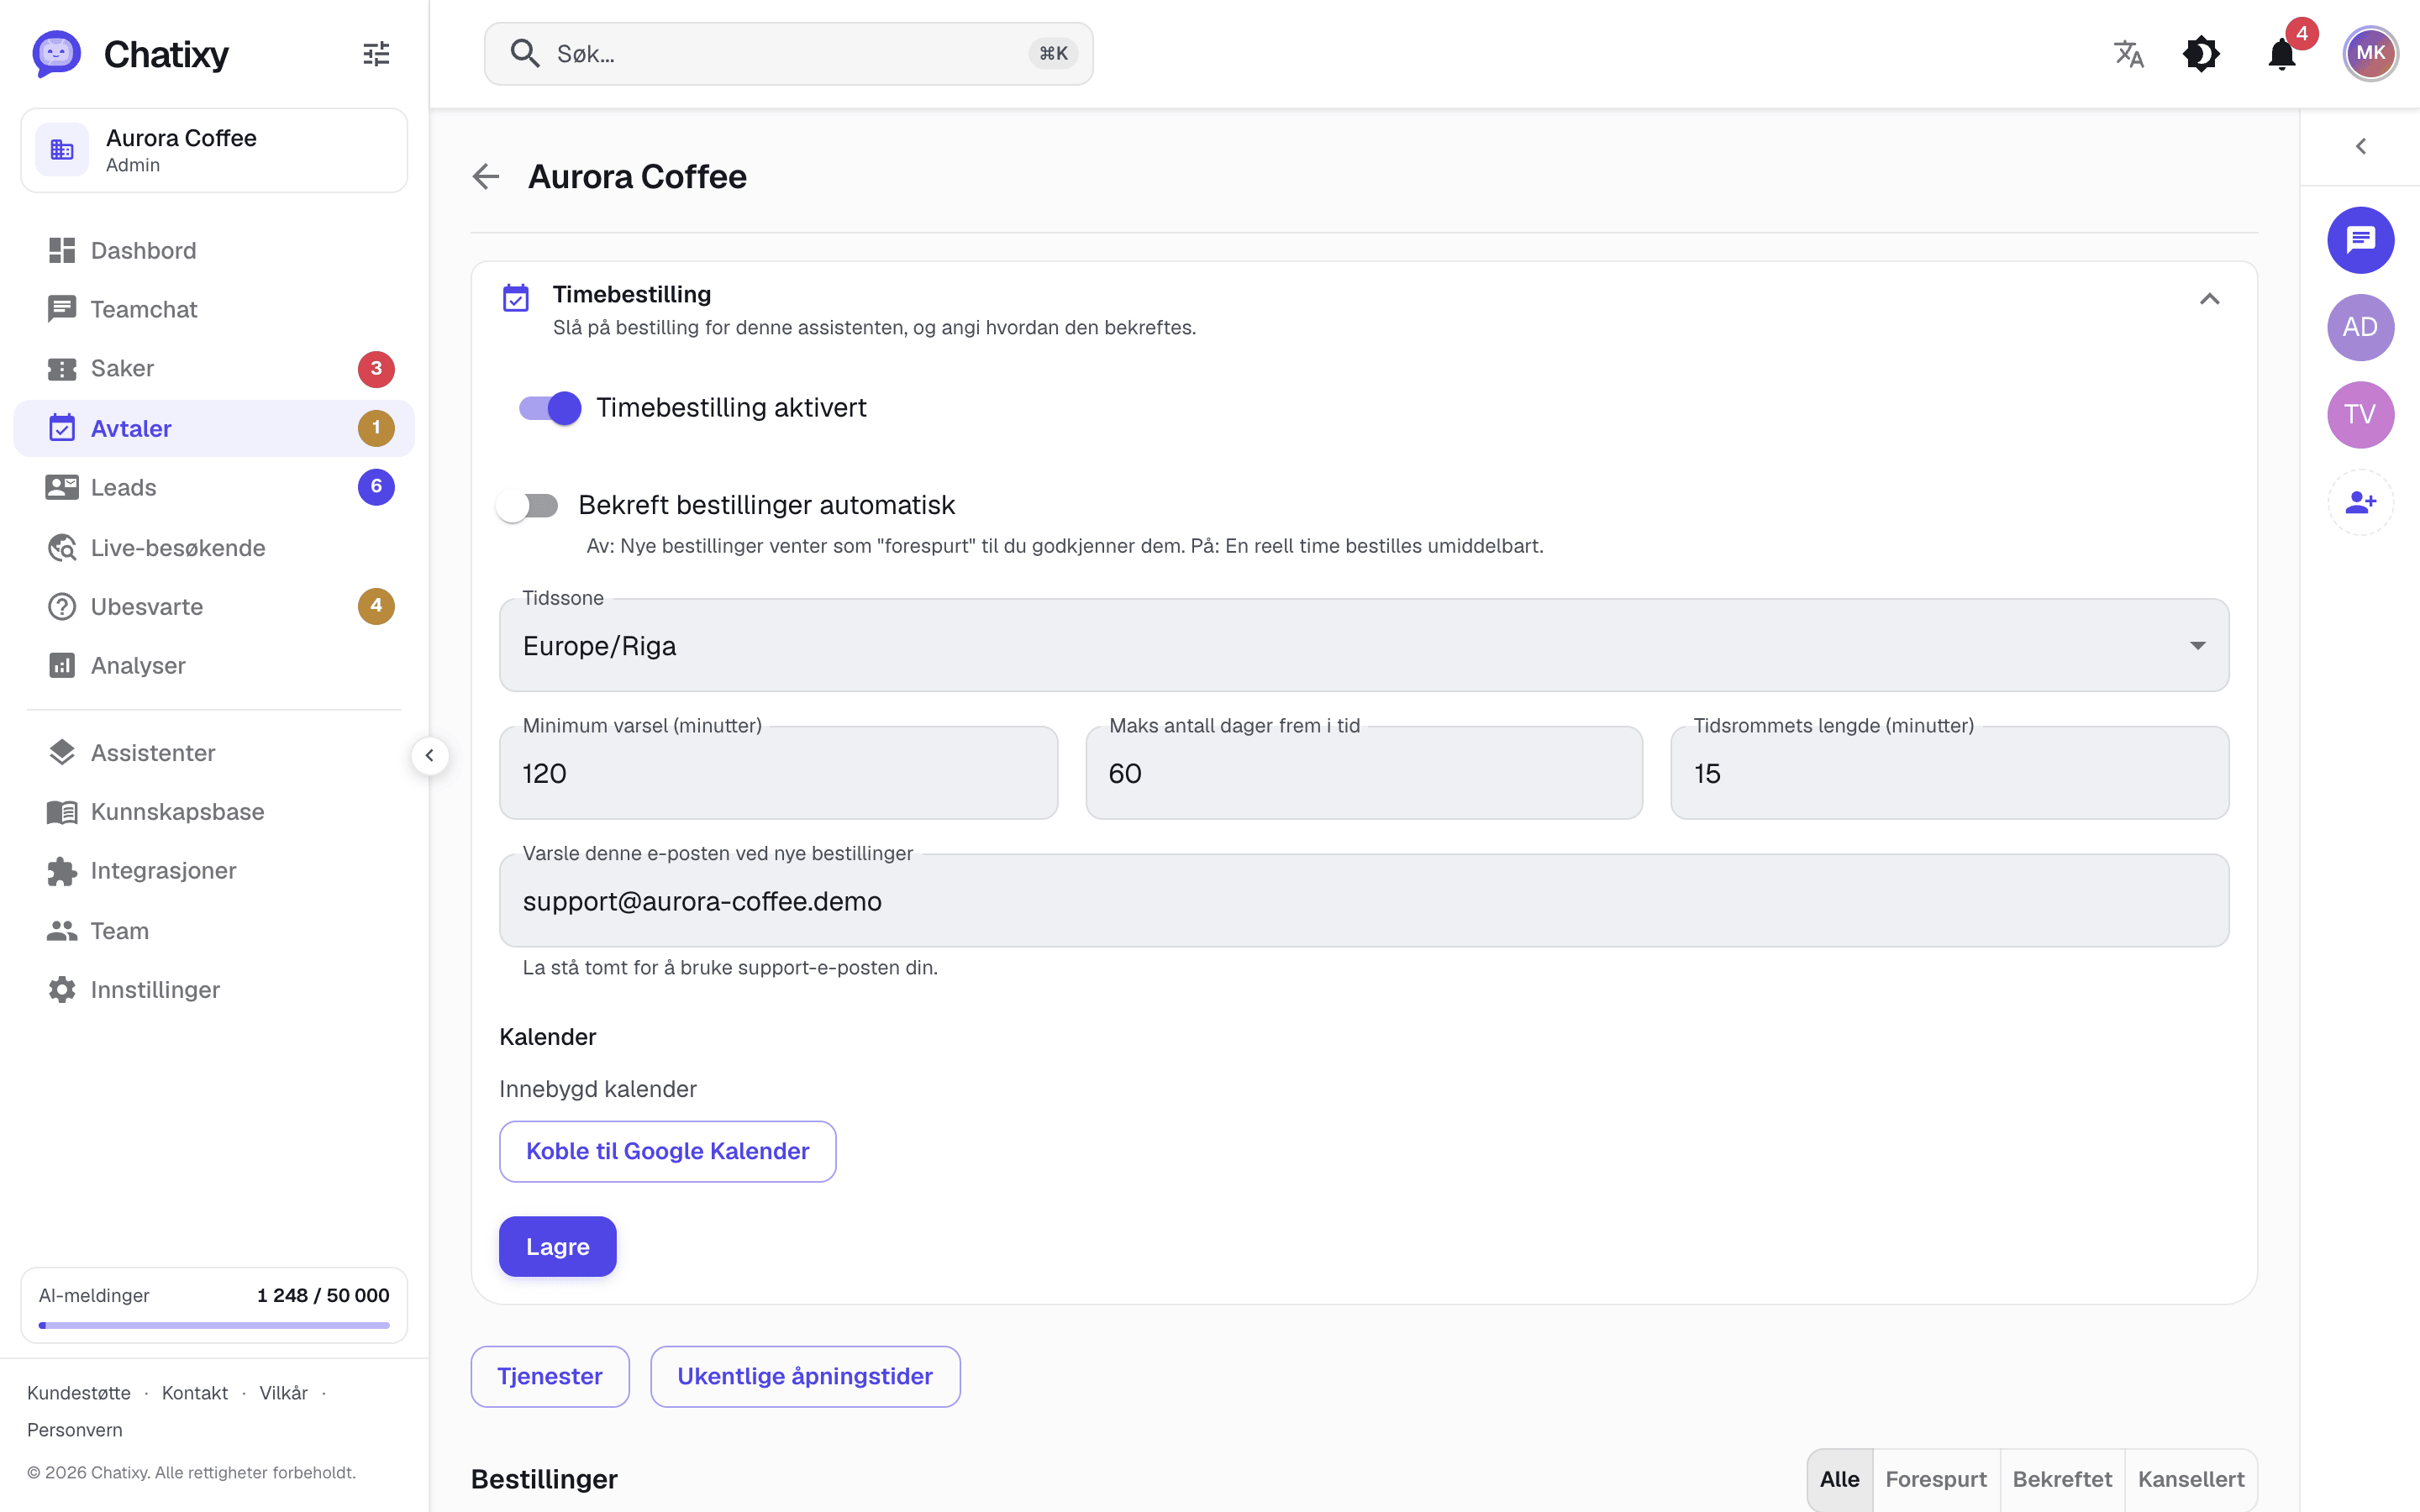
Task: Click the Analyser chart icon
Action: pos(62,665)
